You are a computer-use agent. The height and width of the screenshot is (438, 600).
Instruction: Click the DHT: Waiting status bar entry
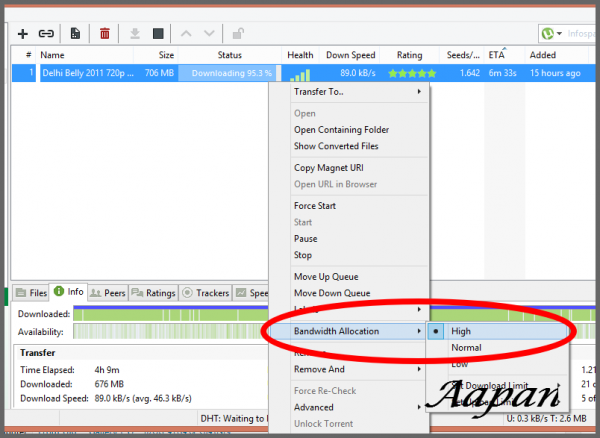(x=234, y=418)
